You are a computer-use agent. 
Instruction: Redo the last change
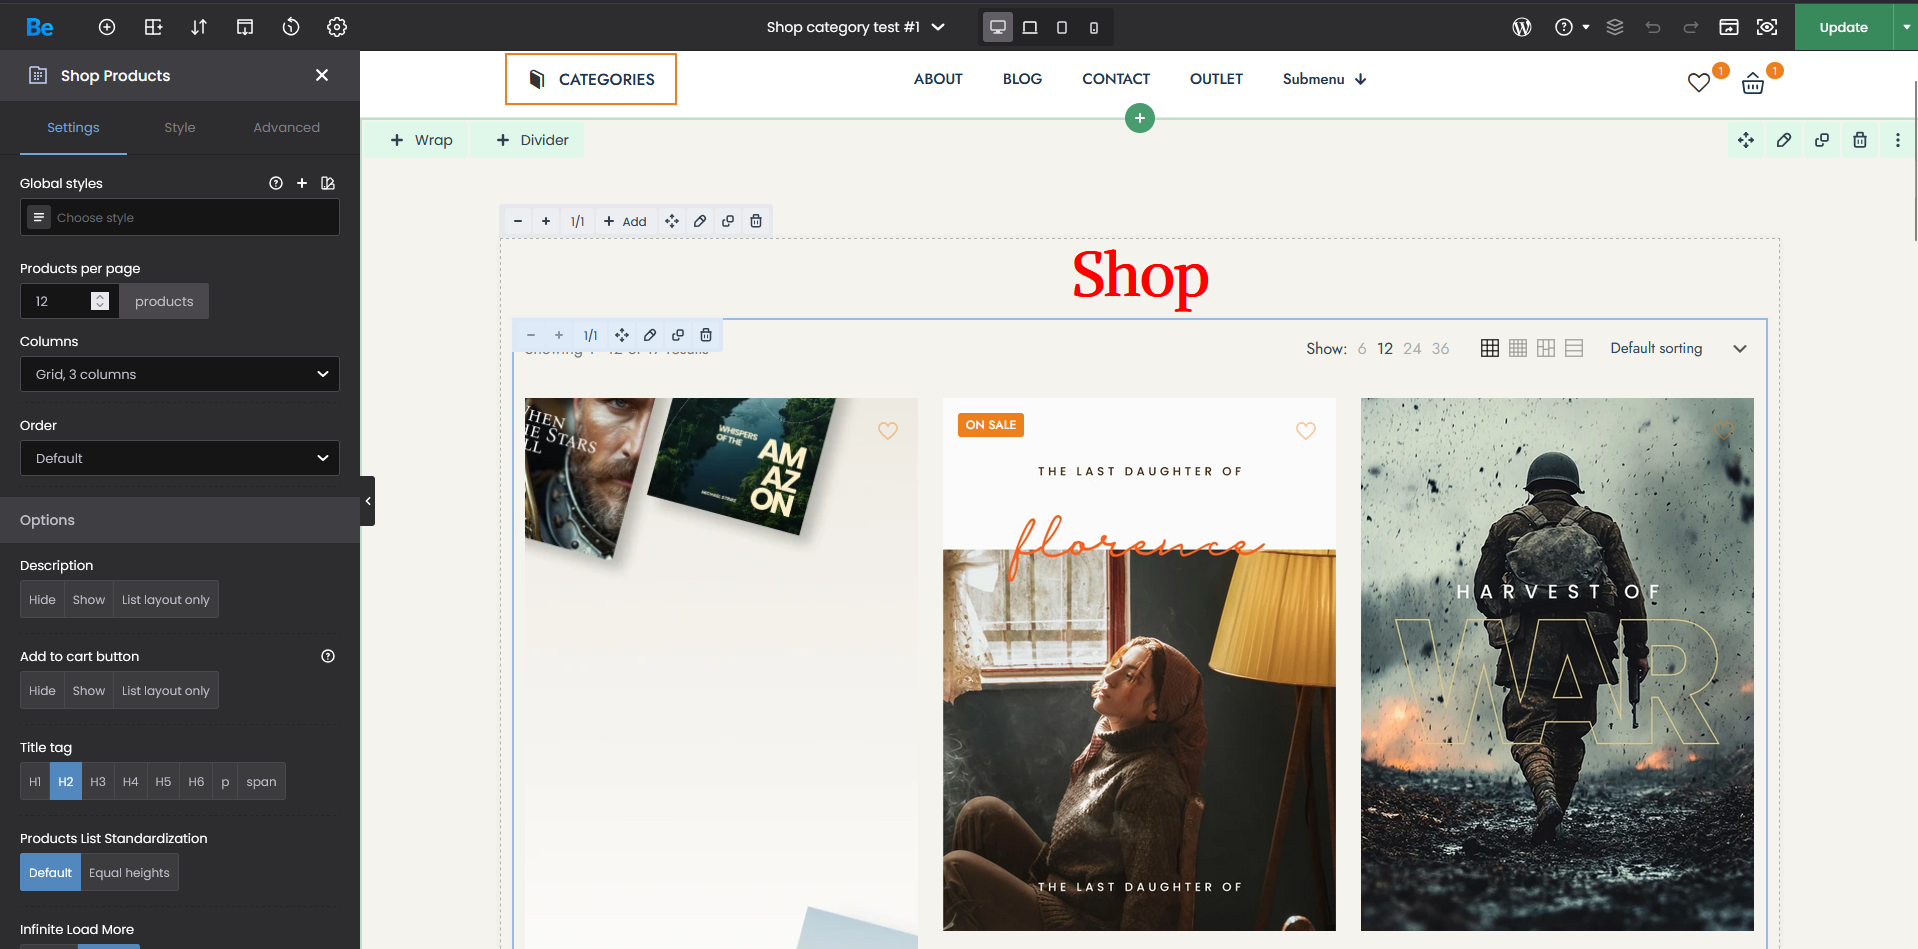tap(1691, 27)
